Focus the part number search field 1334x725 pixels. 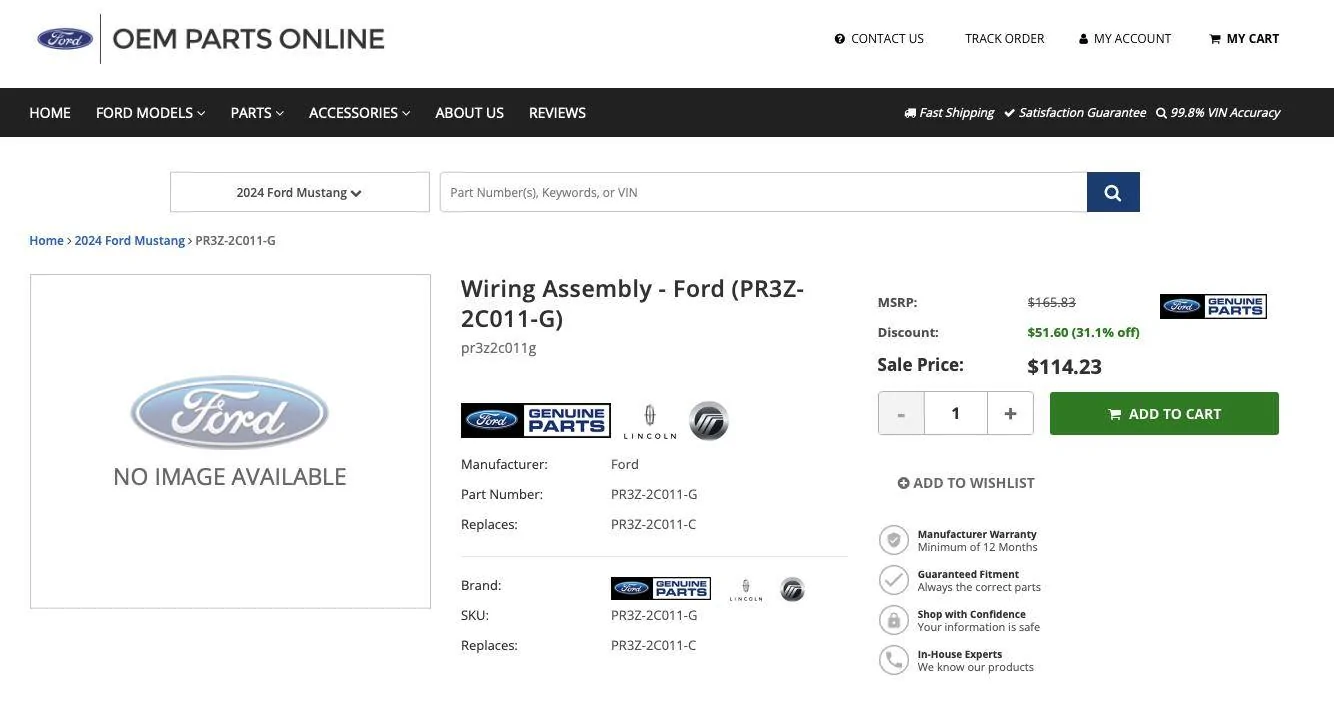763,192
